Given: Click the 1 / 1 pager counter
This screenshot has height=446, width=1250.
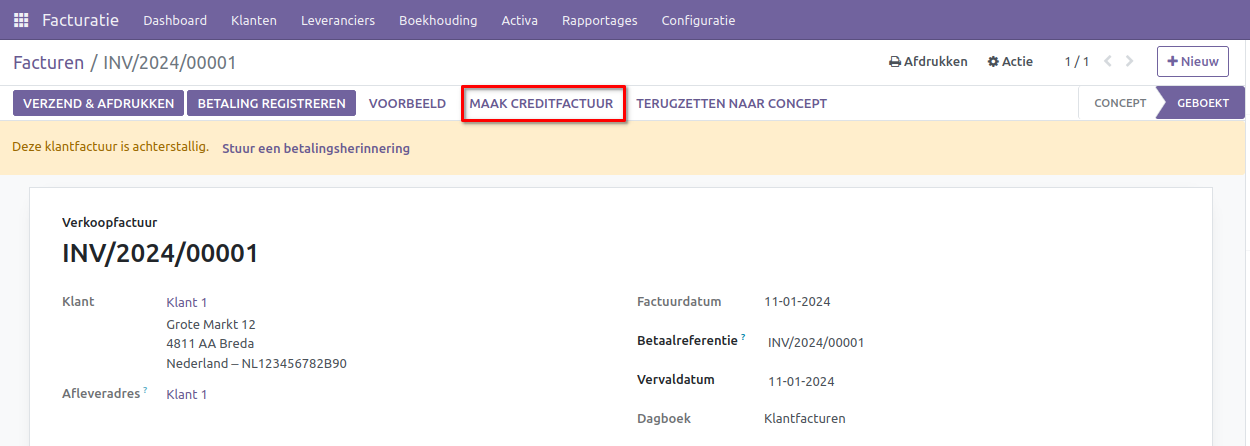Looking at the screenshot, I should pos(1077,62).
